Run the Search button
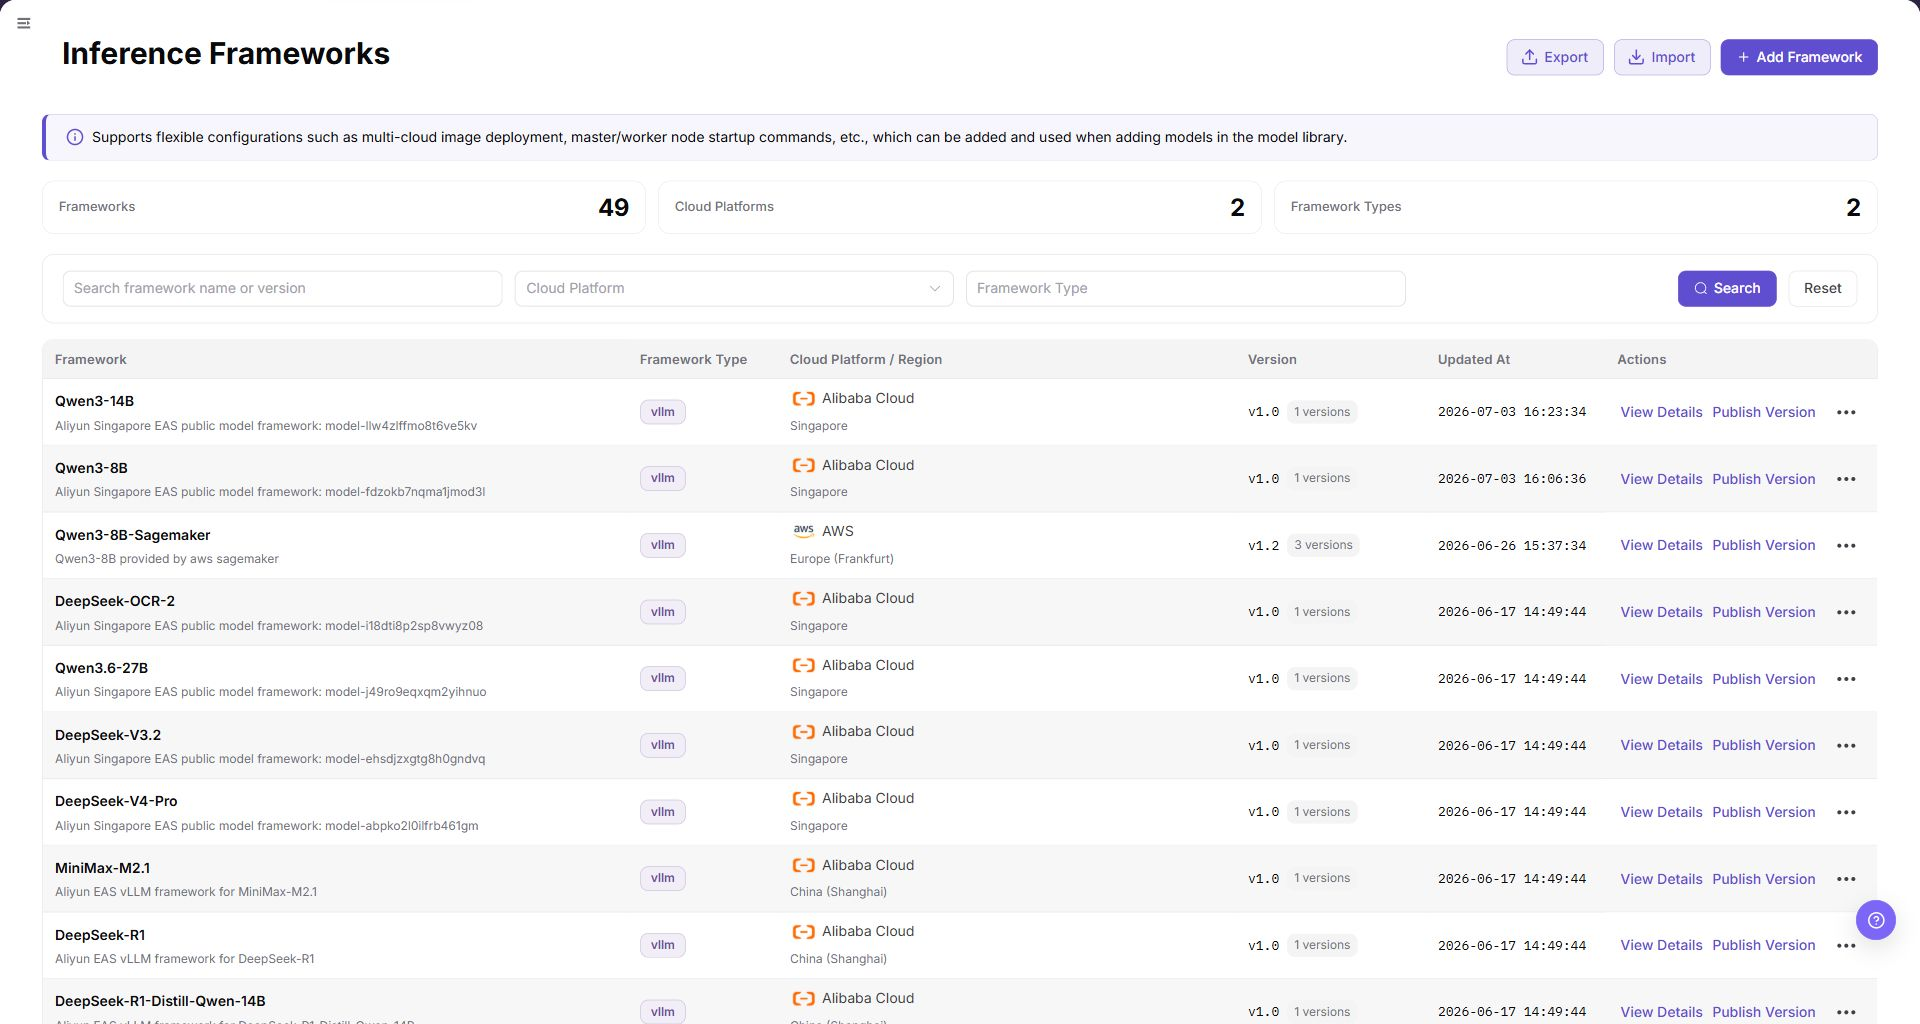Screen dimensions: 1920x1024 pos(1727,288)
